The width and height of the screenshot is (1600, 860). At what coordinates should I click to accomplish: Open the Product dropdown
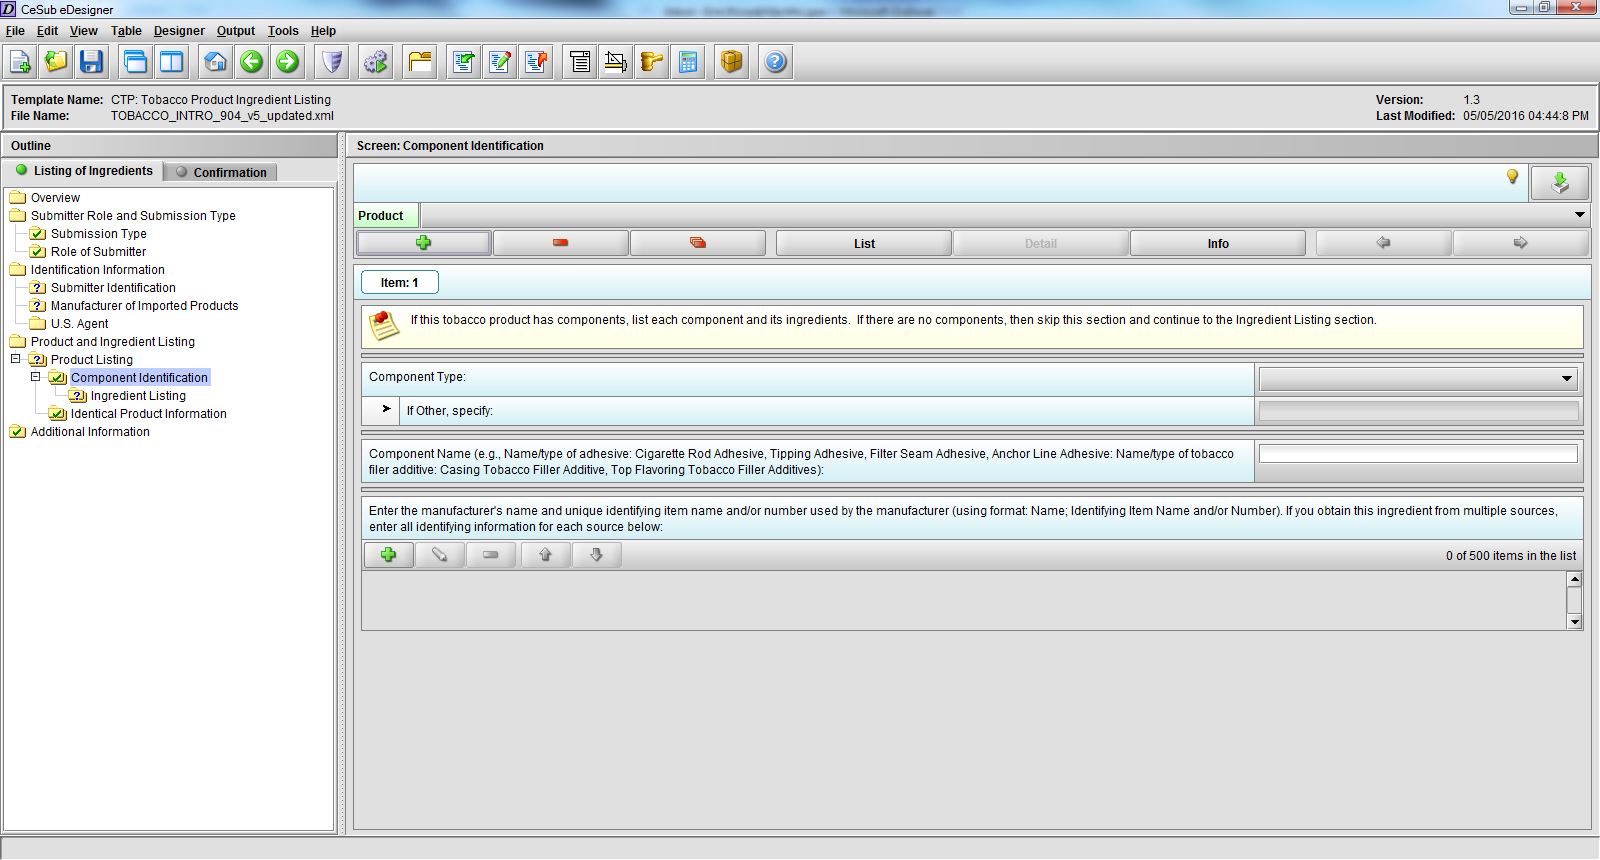tap(1579, 215)
